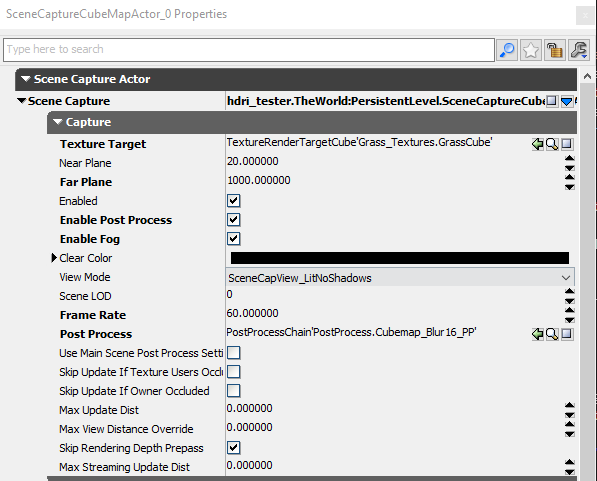Image resolution: width=597 pixels, height=481 pixels.
Task: Decrease Max View Distance Override down arrow
Action: click(570, 434)
